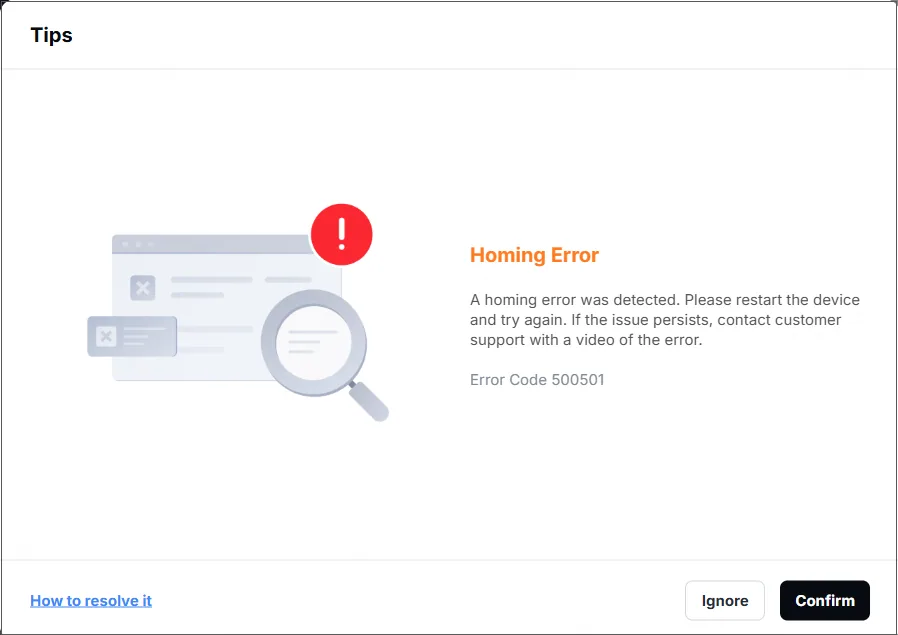Click the three dots in the illustration title bar
Viewport: 898px width, 635px height.
tap(138, 244)
